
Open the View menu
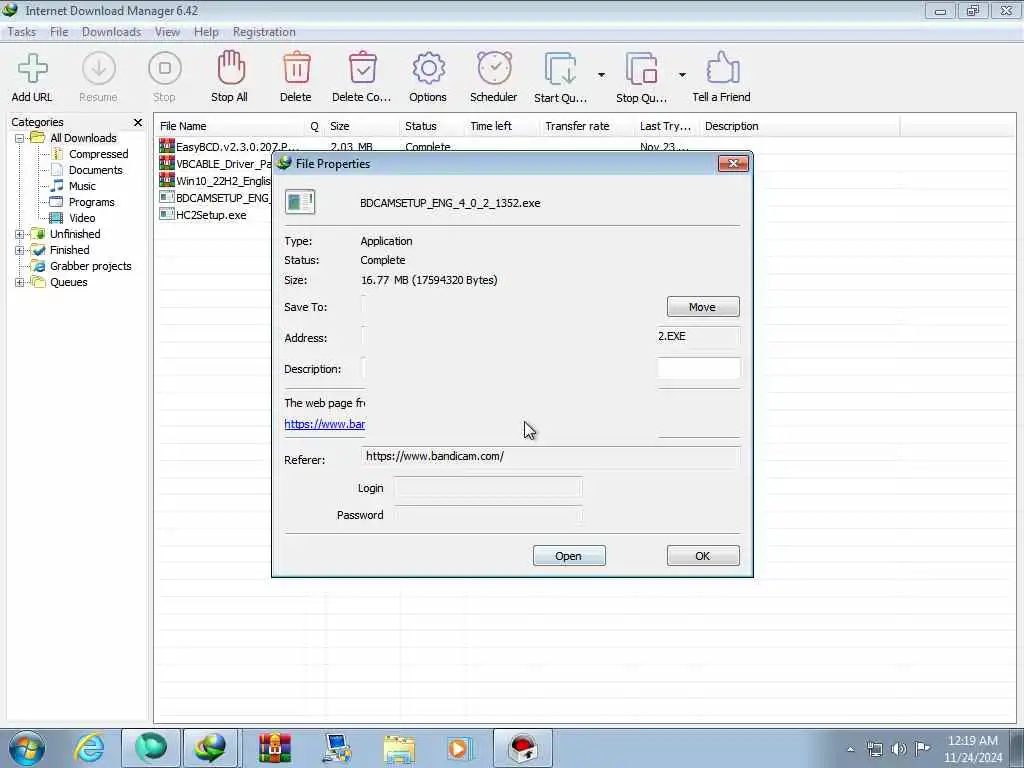167,32
